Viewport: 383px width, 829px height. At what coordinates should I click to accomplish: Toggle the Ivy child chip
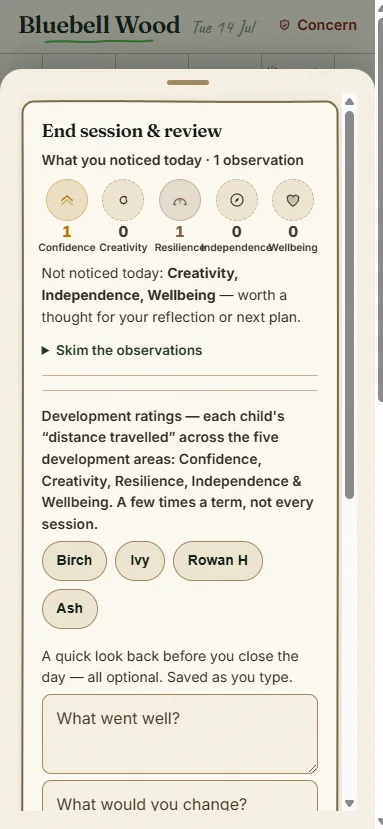click(140, 560)
